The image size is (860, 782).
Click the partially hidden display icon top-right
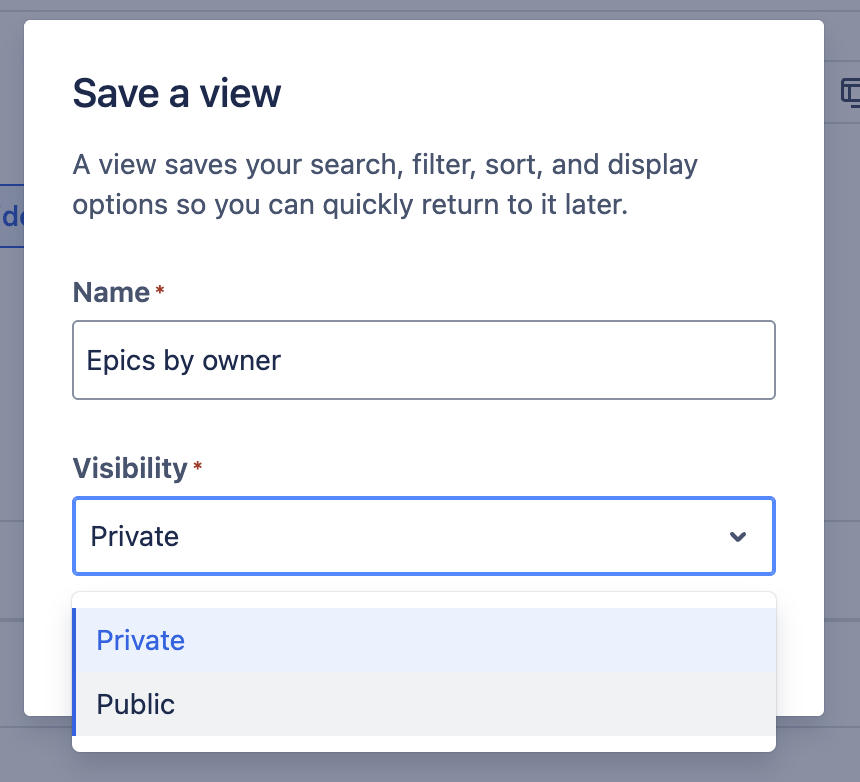(850, 93)
